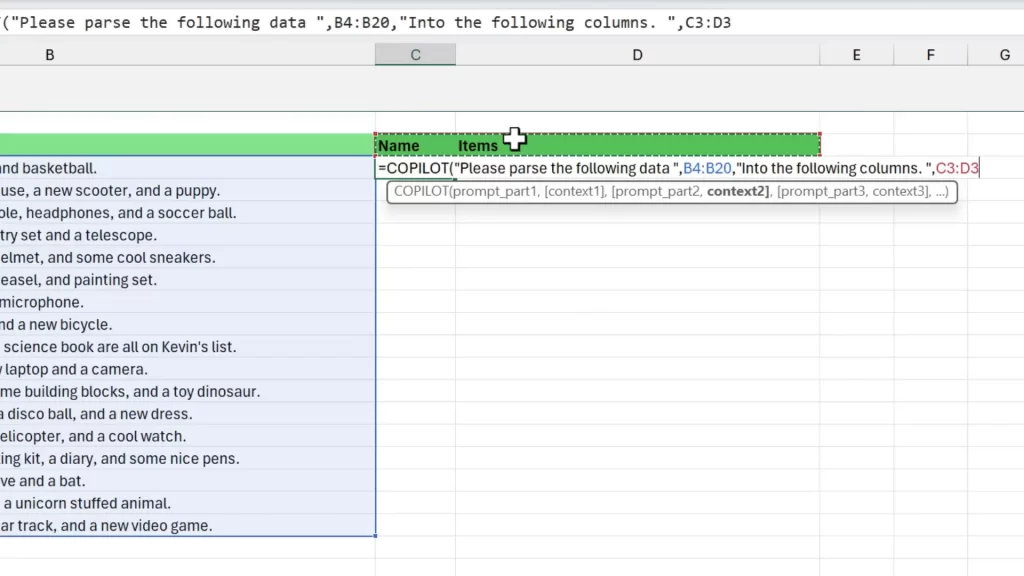The width and height of the screenshot is (1024, 576).
Task: Select column D header
Action: (x=637, y=55)
